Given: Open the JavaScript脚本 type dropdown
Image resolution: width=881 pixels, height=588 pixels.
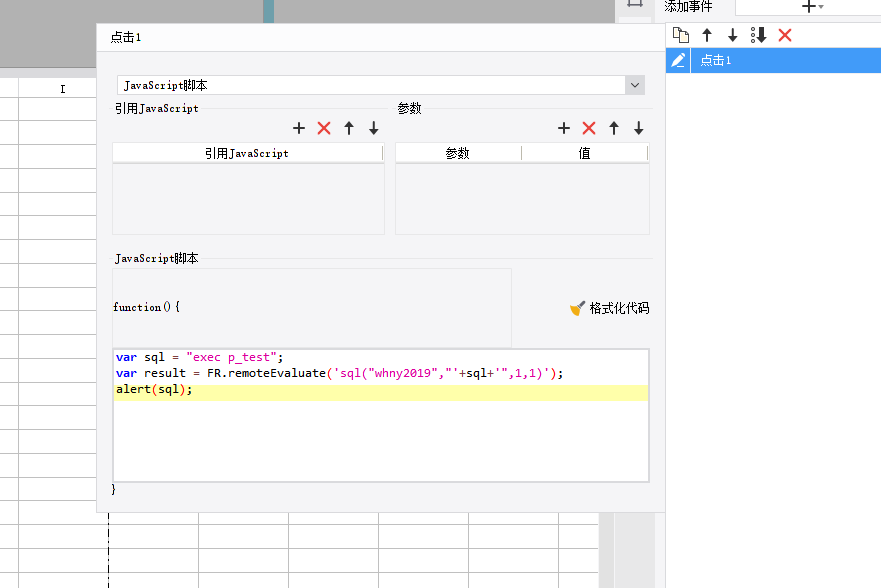Looking at the screenshot, I should (x=635, y=85).
